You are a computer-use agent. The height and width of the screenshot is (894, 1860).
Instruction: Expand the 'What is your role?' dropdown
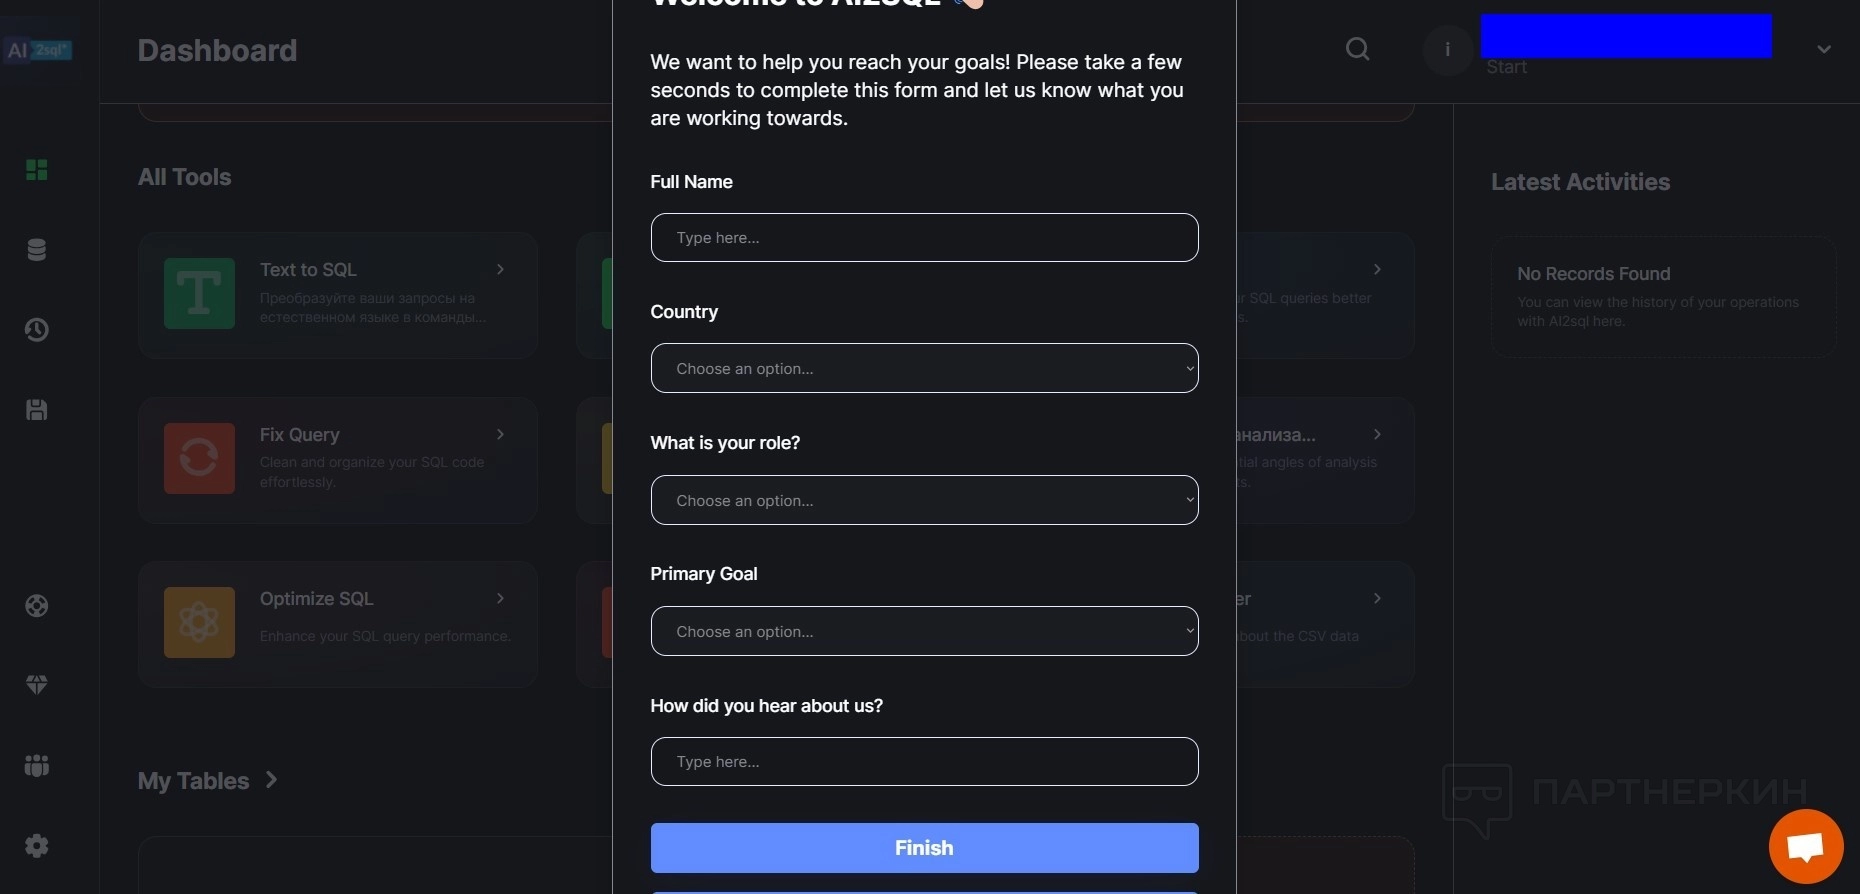(x=924, y=500)
